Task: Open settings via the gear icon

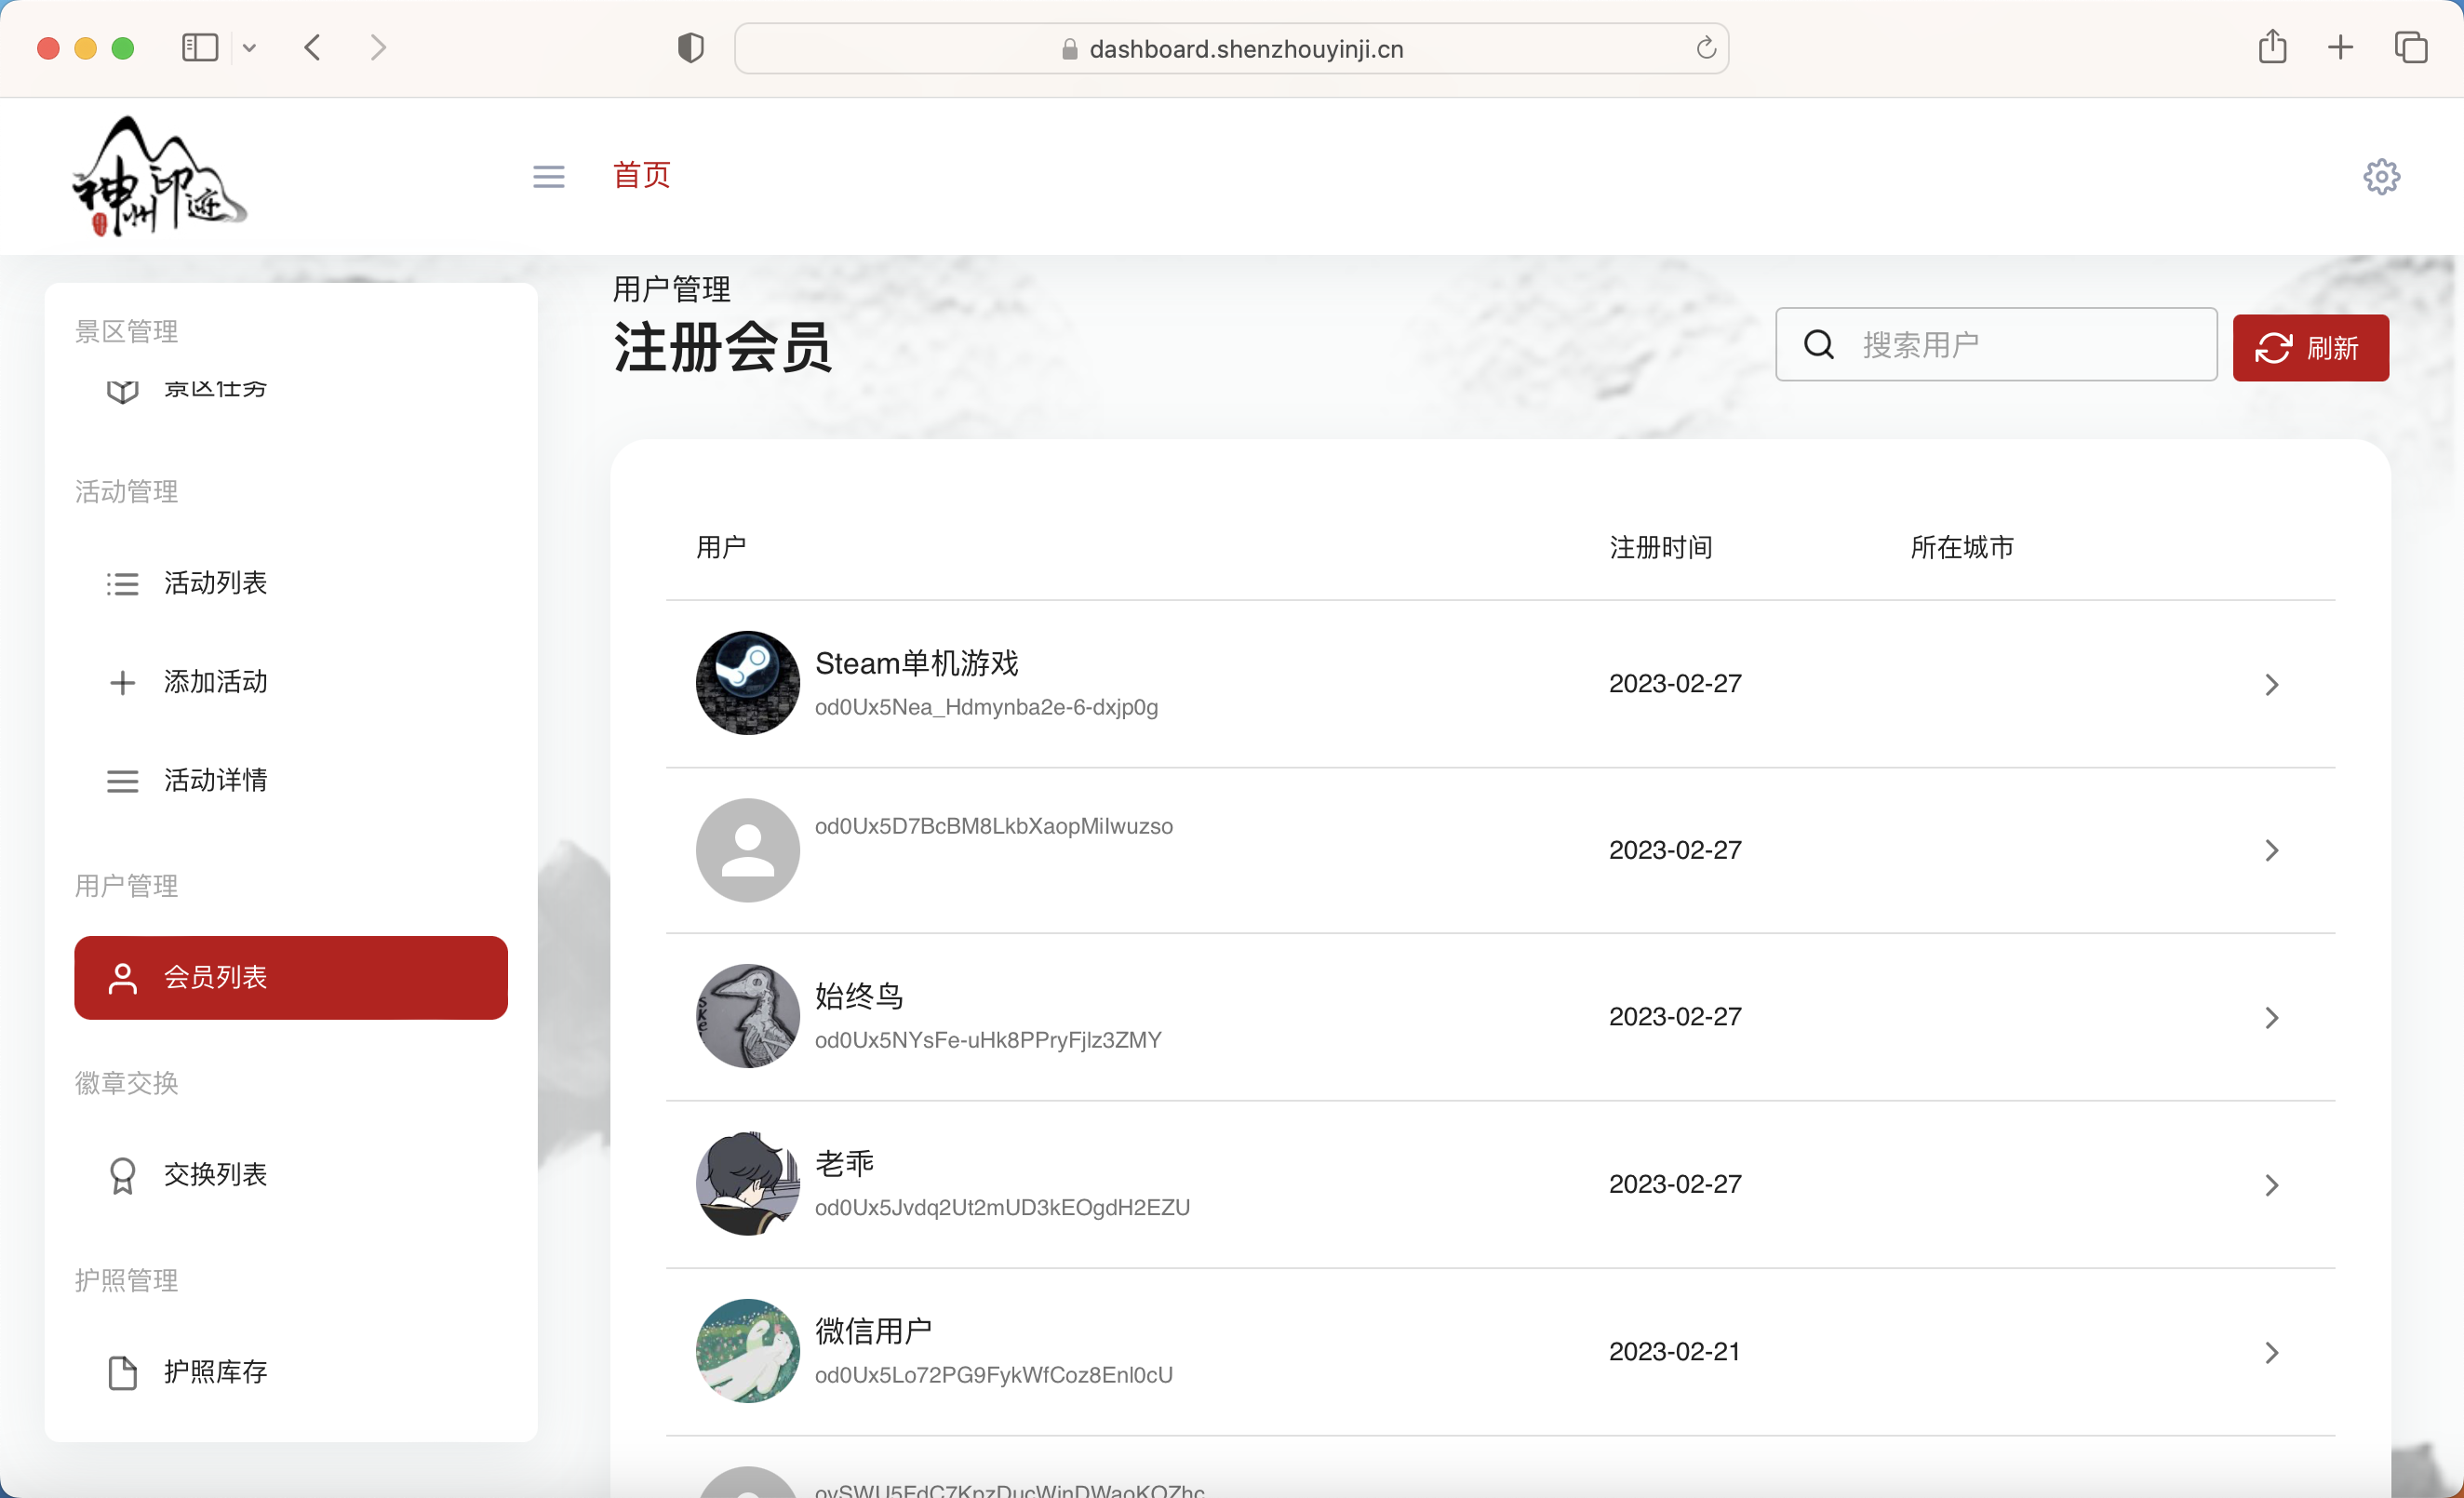Action: [2381, 176]
